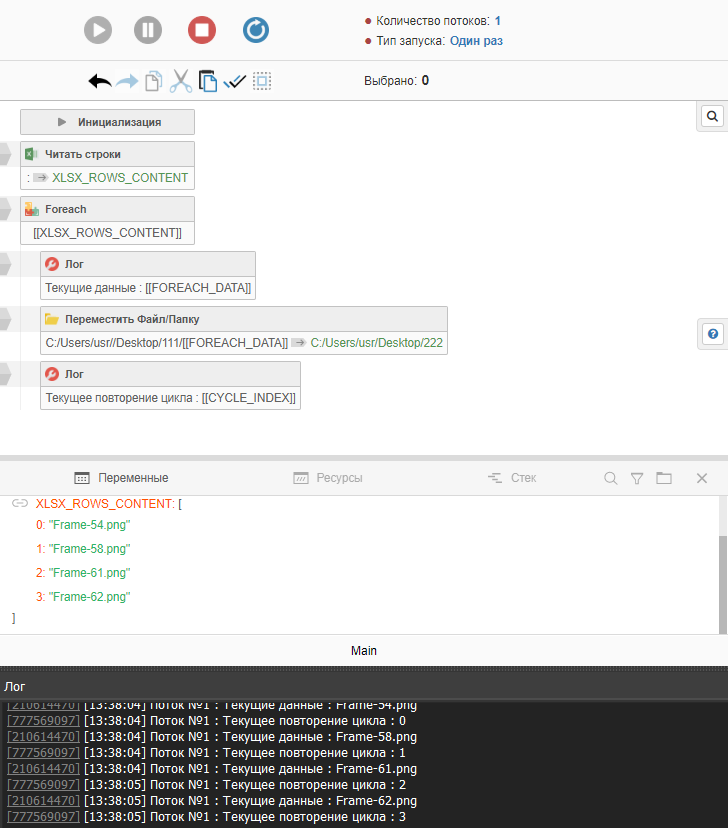Open the help question mark button
Image resolution: width=728 pixels, height=828 pixels.
coord(712,334)
